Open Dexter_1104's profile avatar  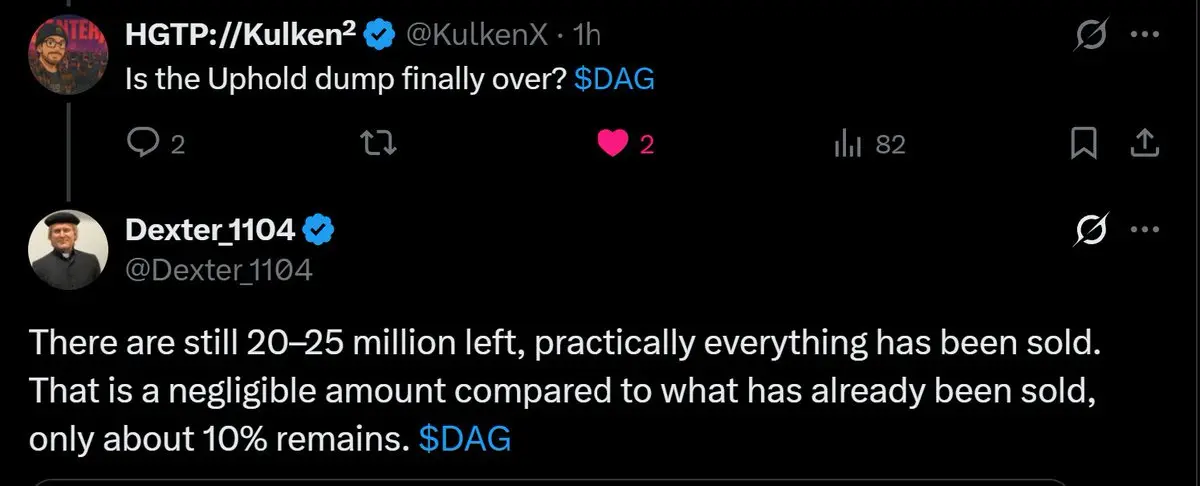[x=68, y=248]
